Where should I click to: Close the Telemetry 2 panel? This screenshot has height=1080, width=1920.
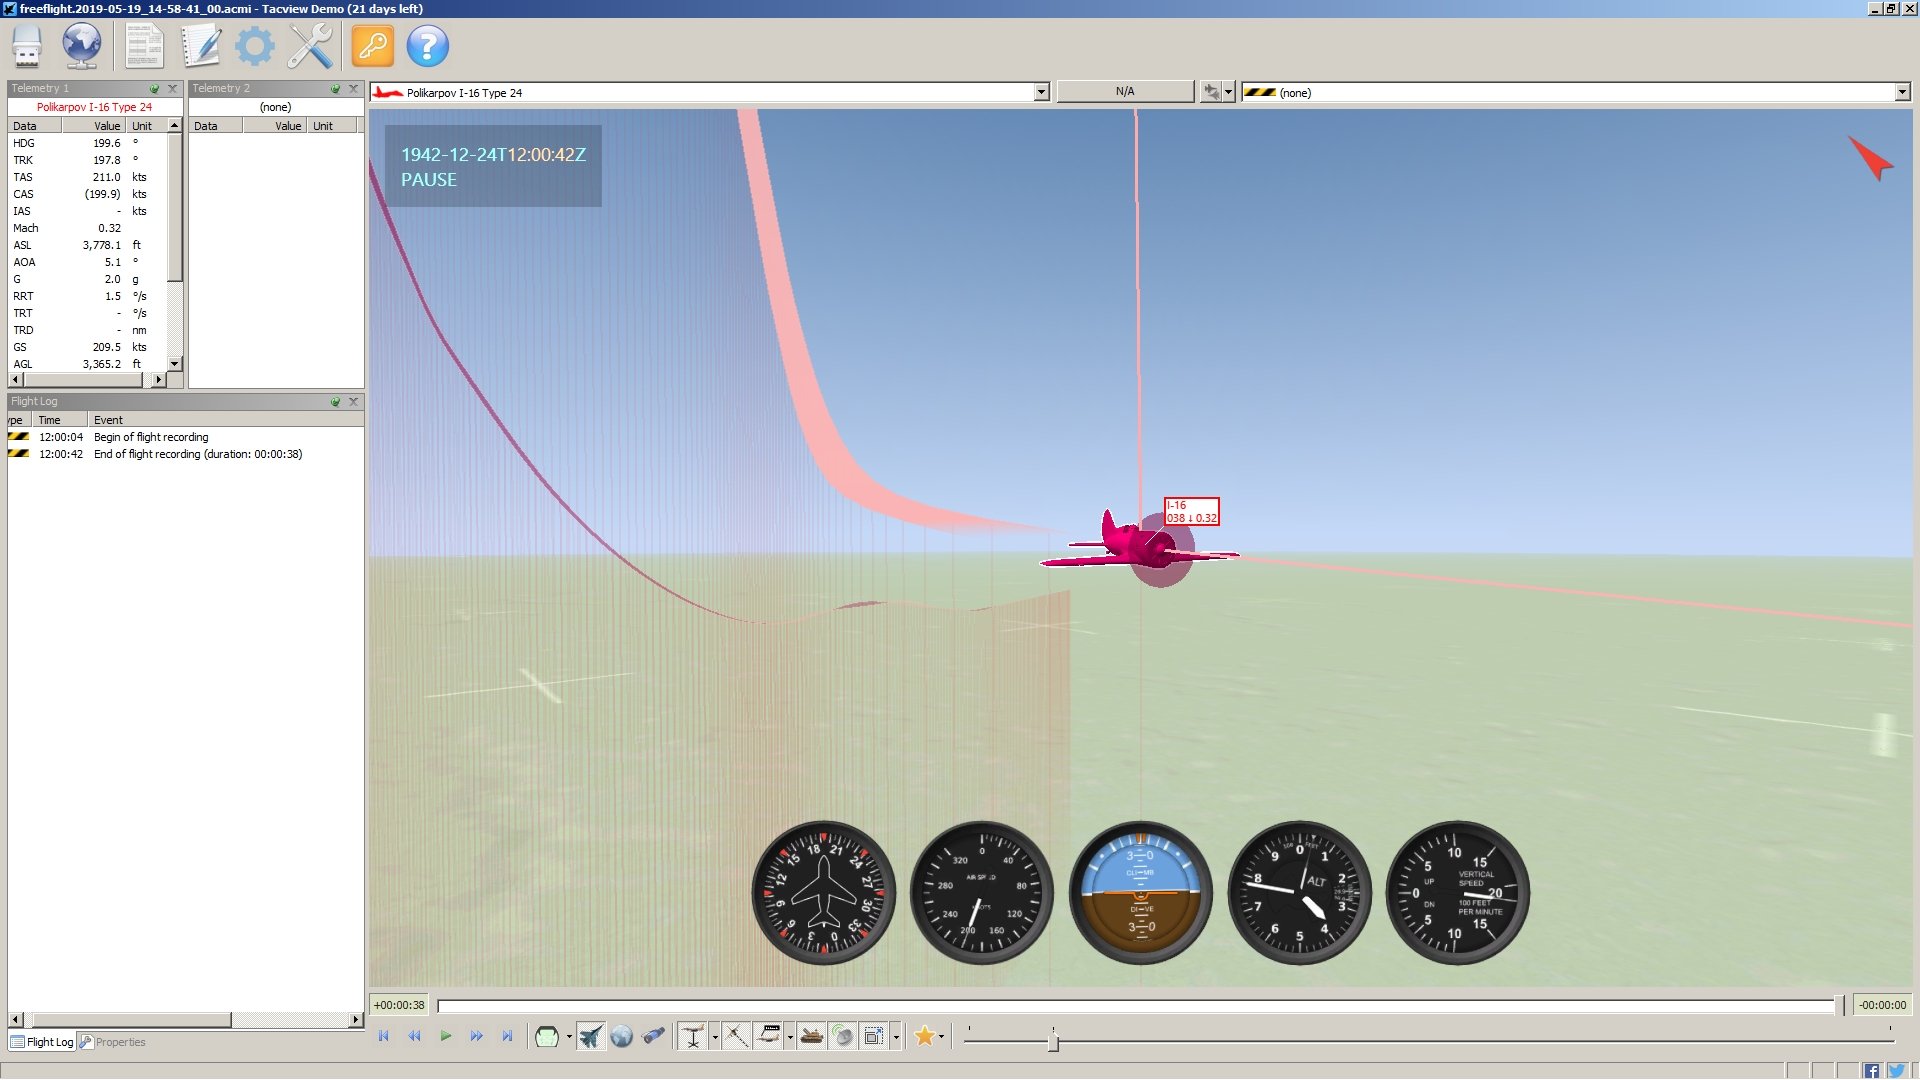point(352,88)
